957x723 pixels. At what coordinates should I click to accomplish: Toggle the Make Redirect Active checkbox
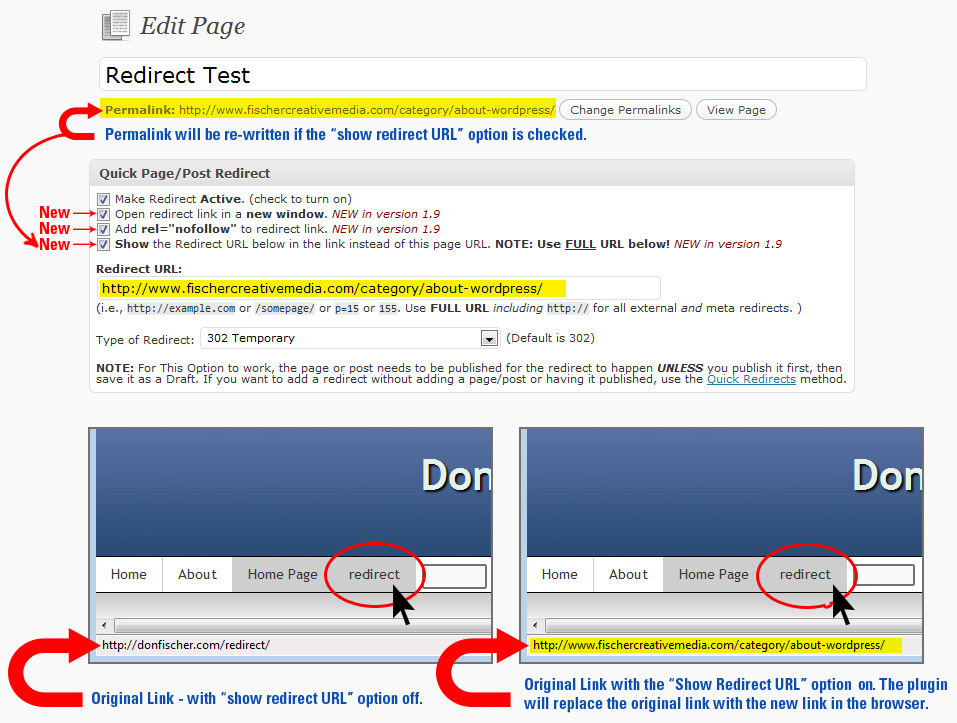104,199
